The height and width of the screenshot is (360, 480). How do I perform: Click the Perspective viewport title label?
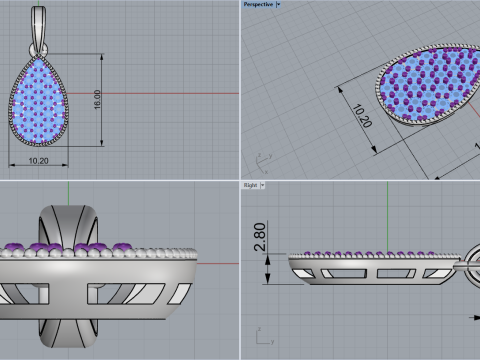[258, 4]
